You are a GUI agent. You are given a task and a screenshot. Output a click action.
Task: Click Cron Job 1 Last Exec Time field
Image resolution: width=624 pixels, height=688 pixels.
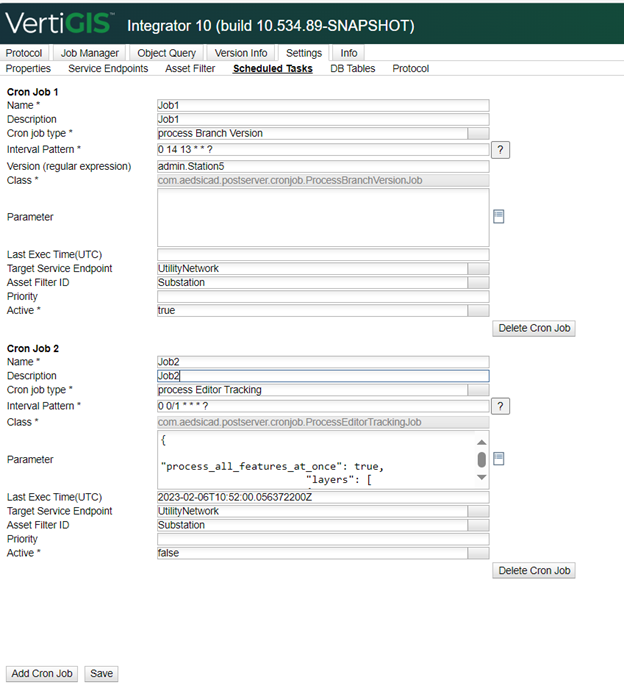tap(323, 254)
